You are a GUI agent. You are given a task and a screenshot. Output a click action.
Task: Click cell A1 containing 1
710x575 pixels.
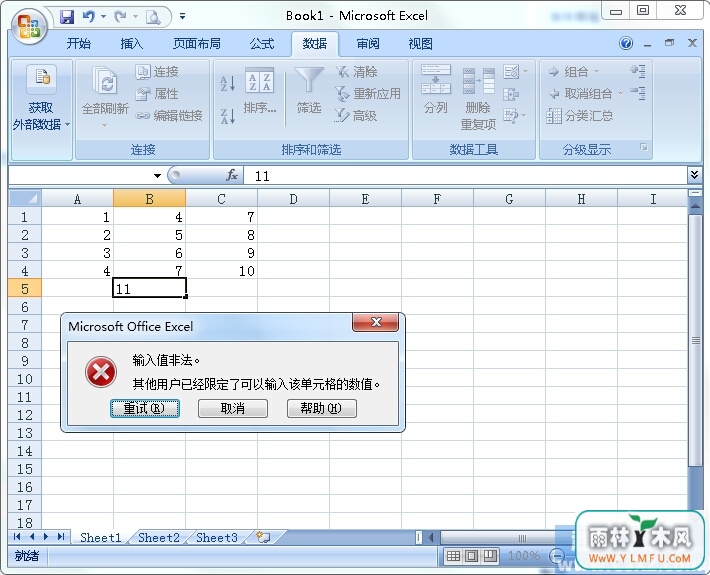coord(77,217)
